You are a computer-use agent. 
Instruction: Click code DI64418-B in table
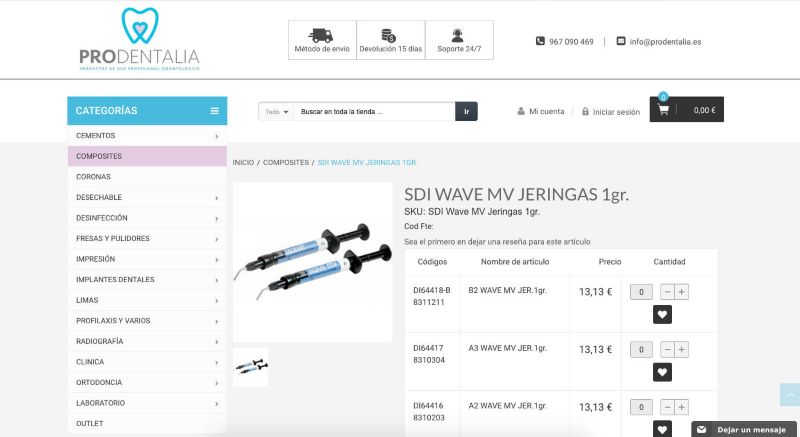[432, 290]
